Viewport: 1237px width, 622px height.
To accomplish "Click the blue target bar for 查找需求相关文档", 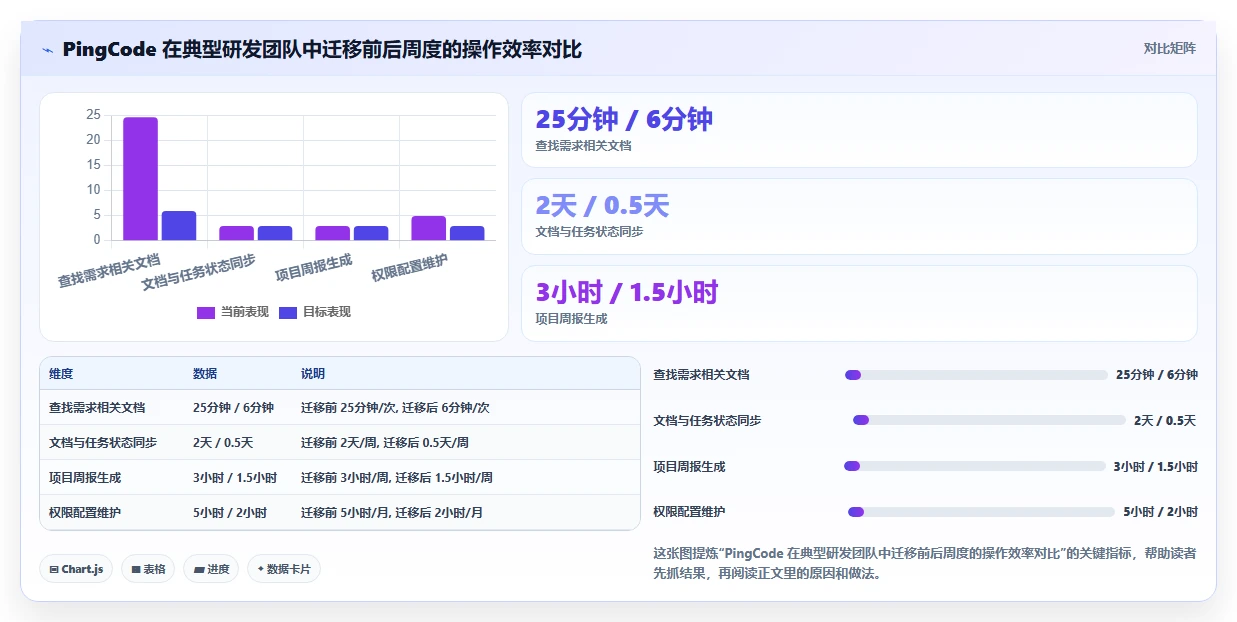I will pyautogui.click(x=179, y=226).
